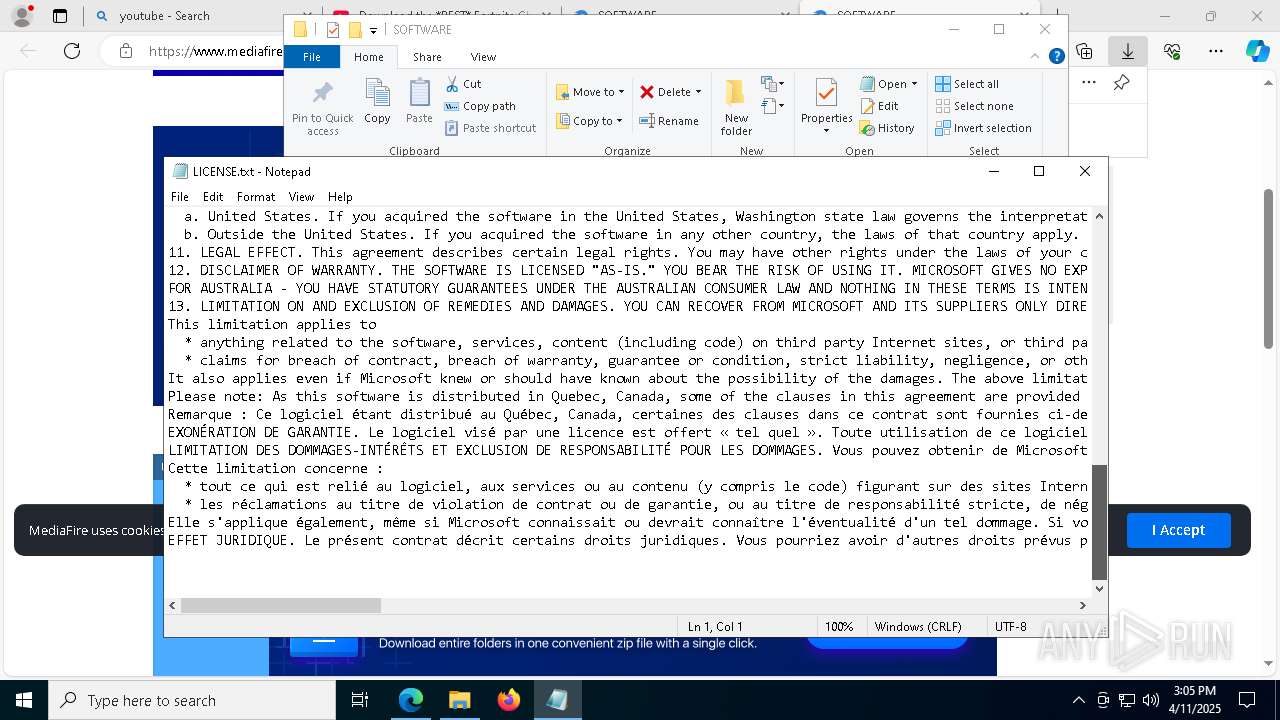Click Copy path in Explorer ribbon

(x=480, y=106)
